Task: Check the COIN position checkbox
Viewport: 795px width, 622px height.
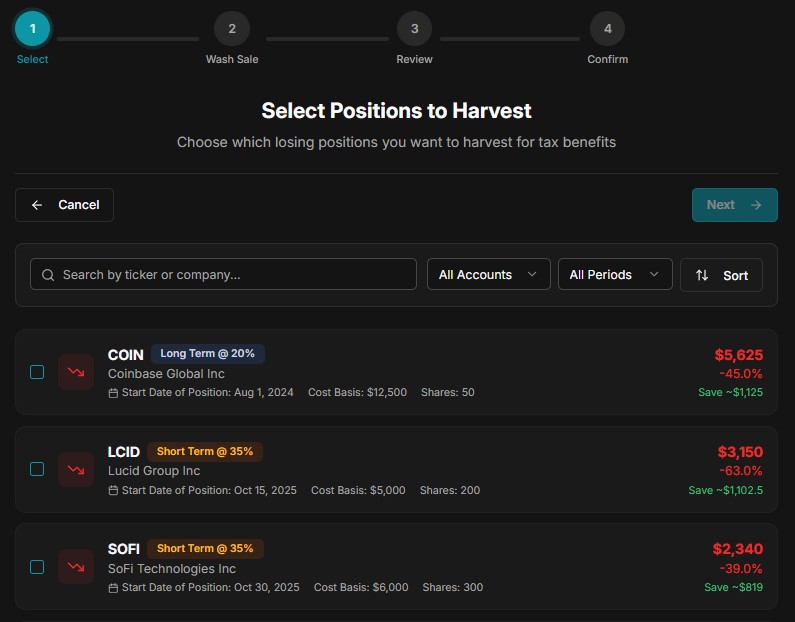Action: pyautogui.click(x=37, y=372)
